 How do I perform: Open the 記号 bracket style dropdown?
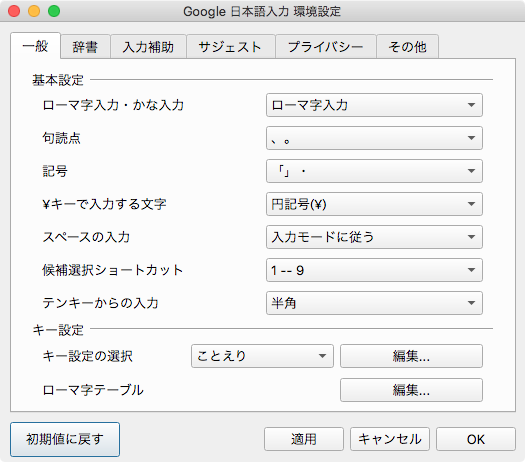coord(374,171)
